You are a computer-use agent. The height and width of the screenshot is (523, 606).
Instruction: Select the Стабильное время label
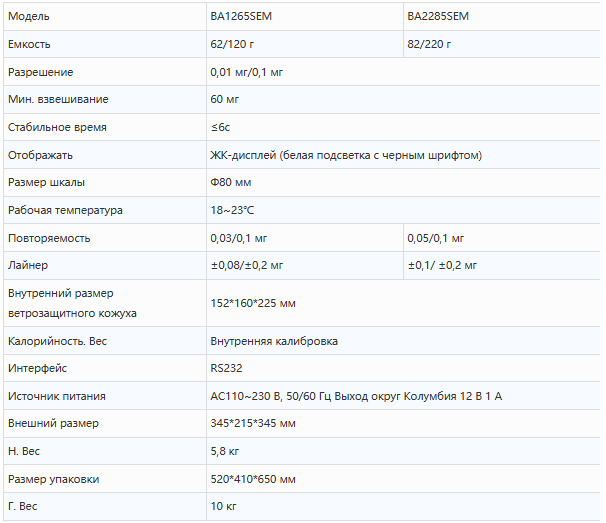pyautogui.click(x=57, y=128)
